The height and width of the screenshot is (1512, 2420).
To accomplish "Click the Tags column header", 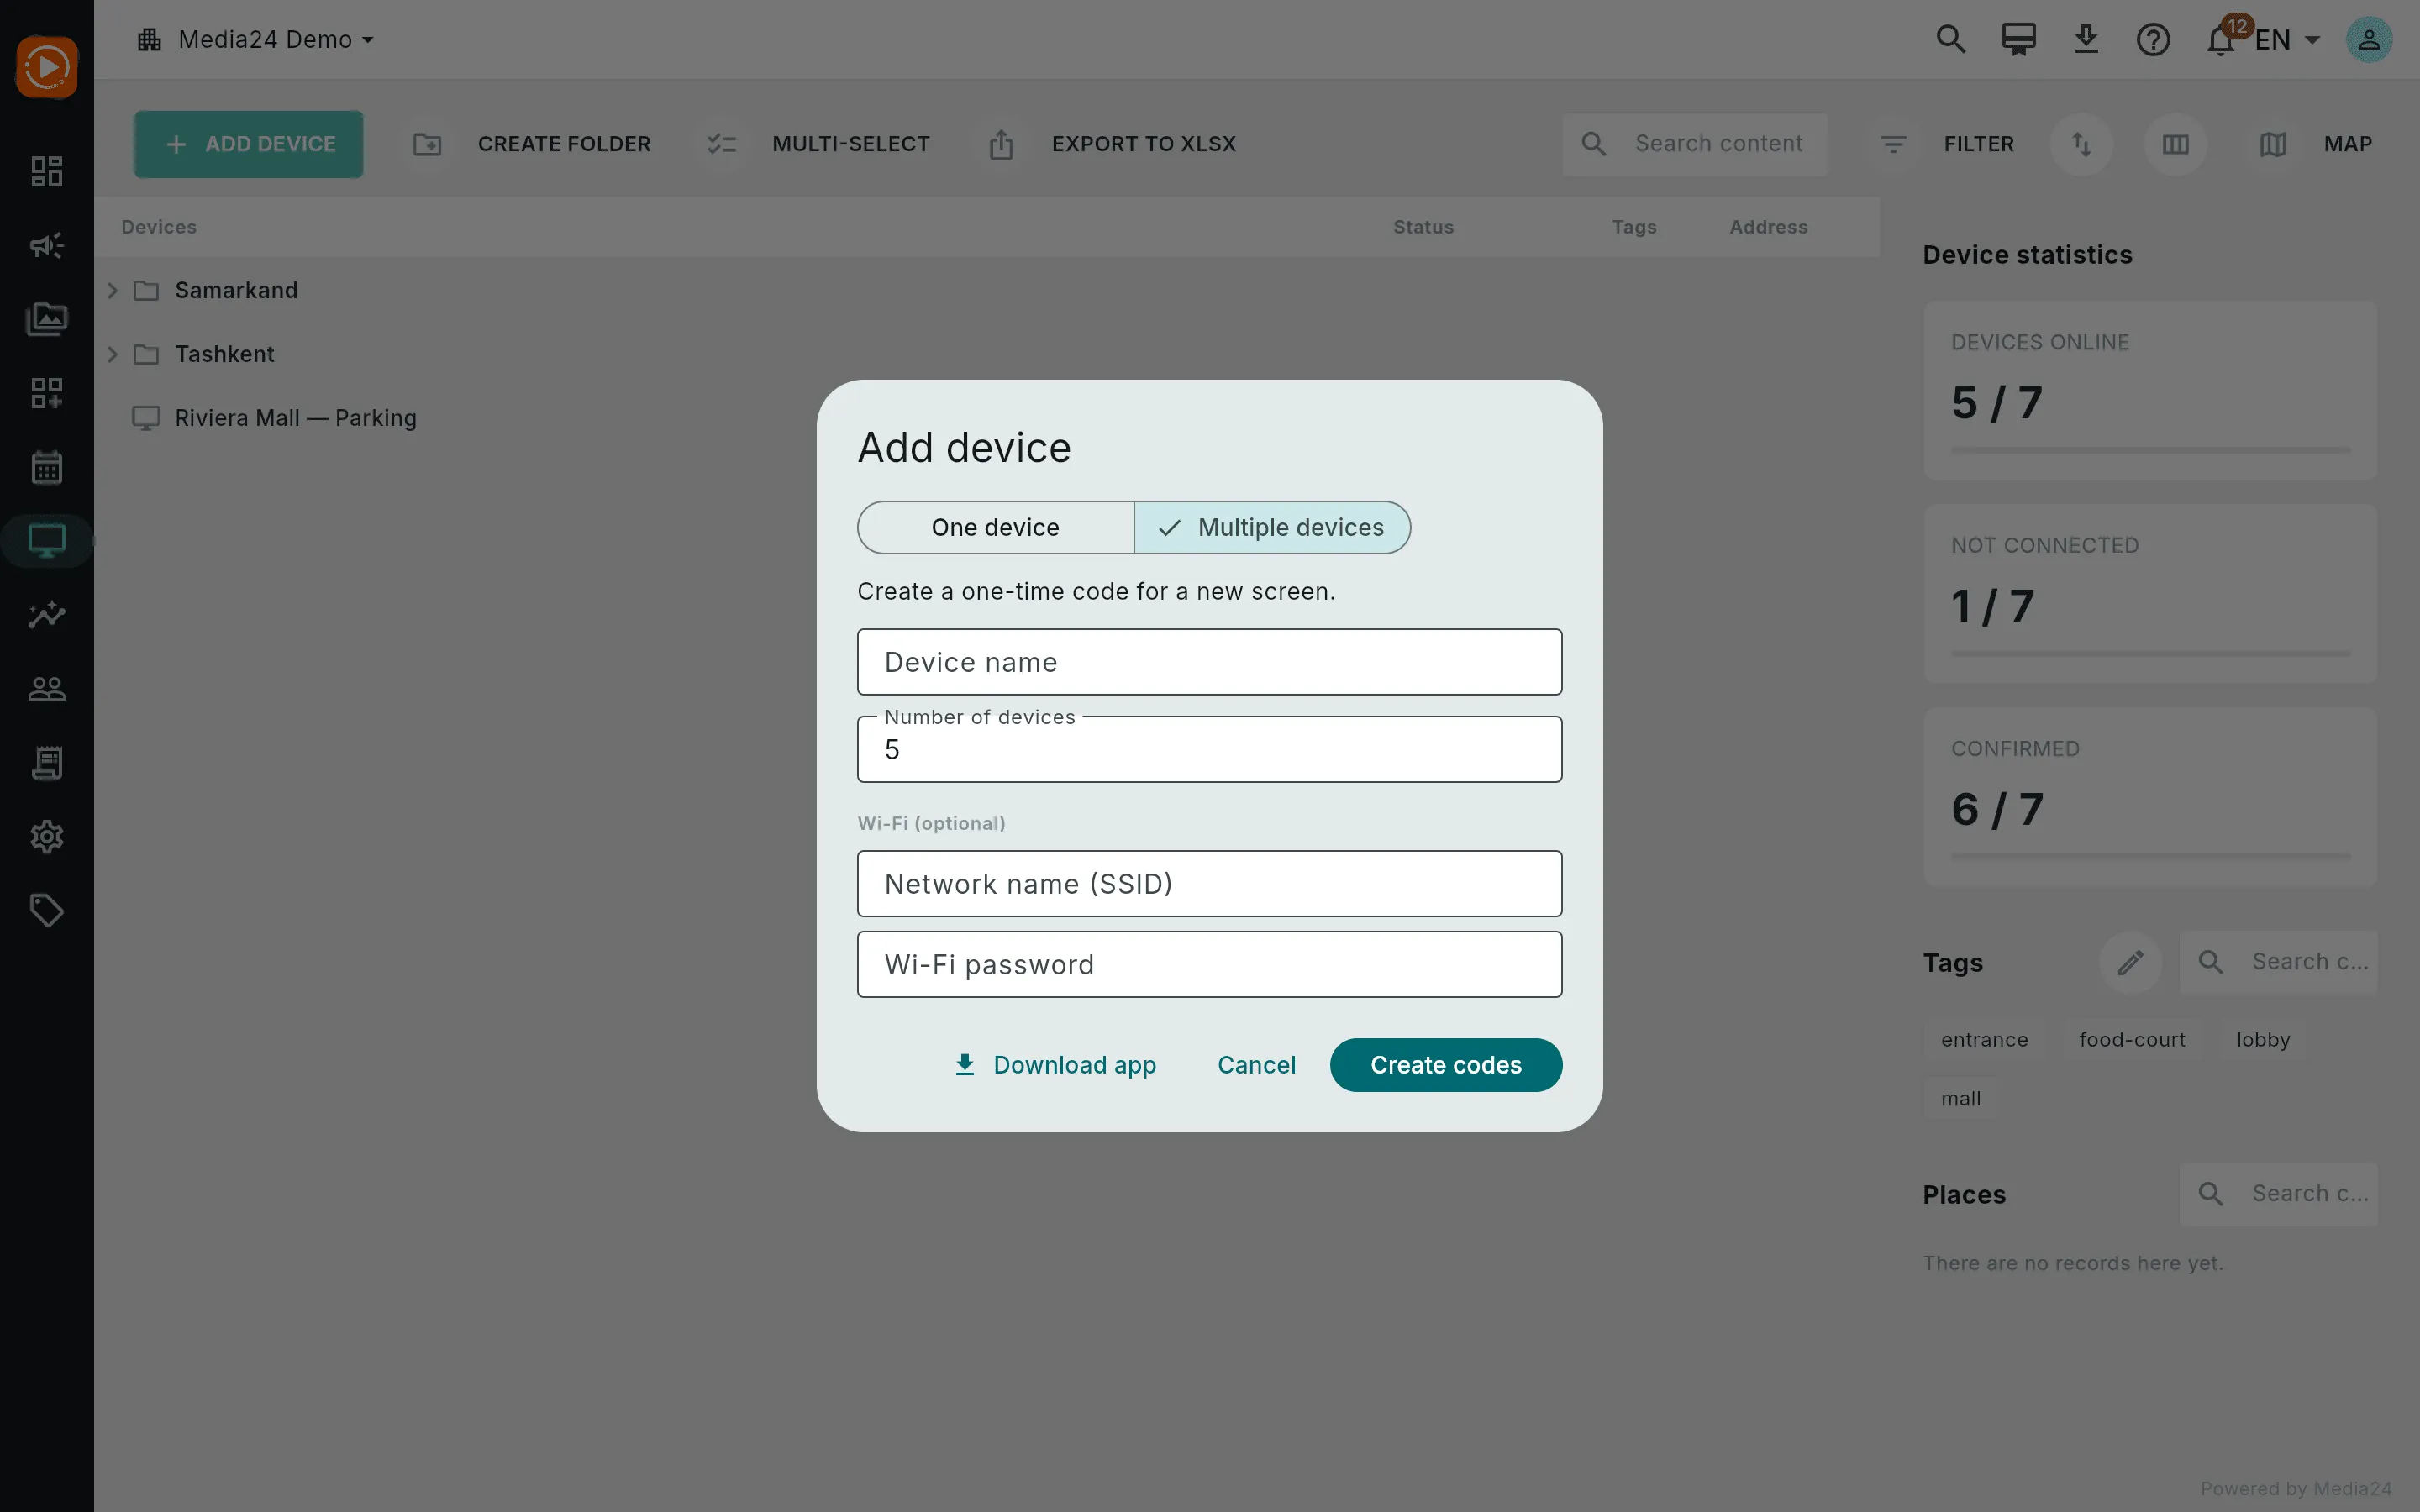I will (x=1634, y=227).
